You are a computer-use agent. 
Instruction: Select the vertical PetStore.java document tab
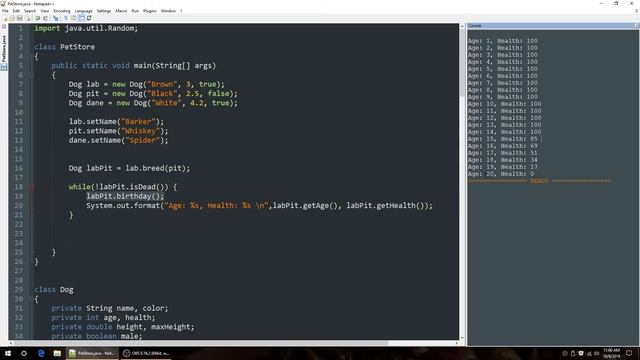click(x=4, y=49)
